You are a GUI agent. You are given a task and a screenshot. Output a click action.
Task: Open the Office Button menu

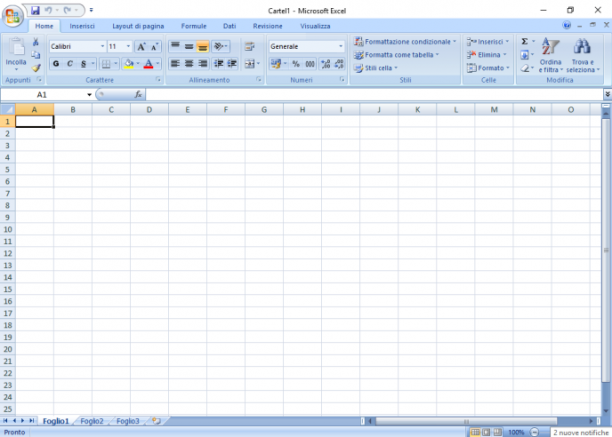(12, 16)
